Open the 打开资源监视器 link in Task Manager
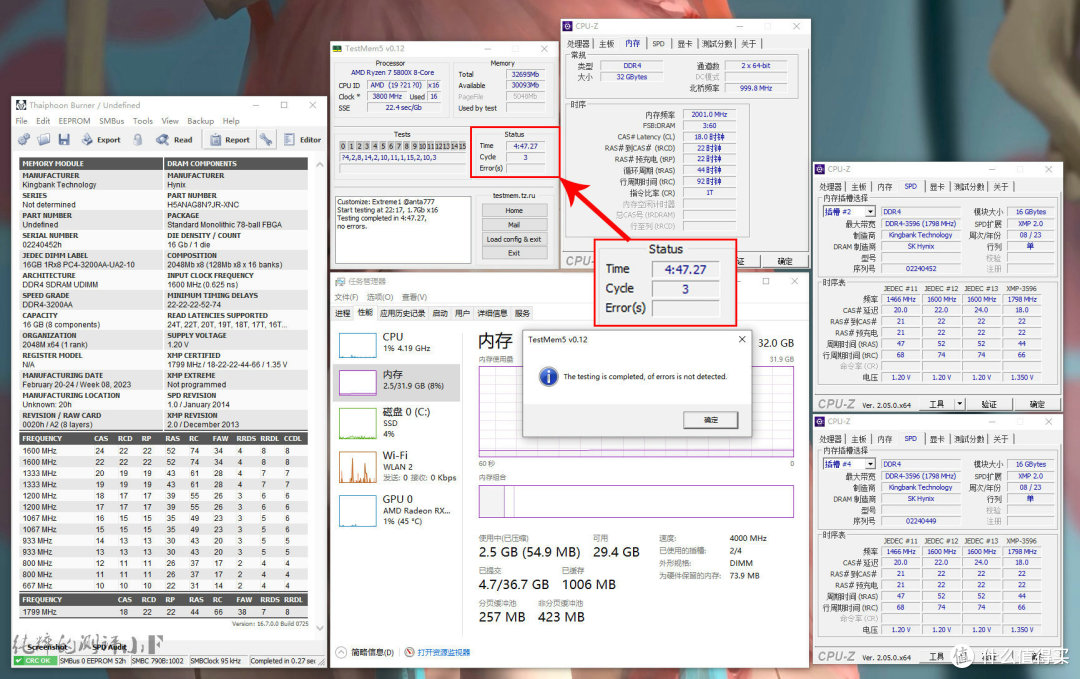Image resolution: width=1080 pixels, height=679 pixels. 444,652
